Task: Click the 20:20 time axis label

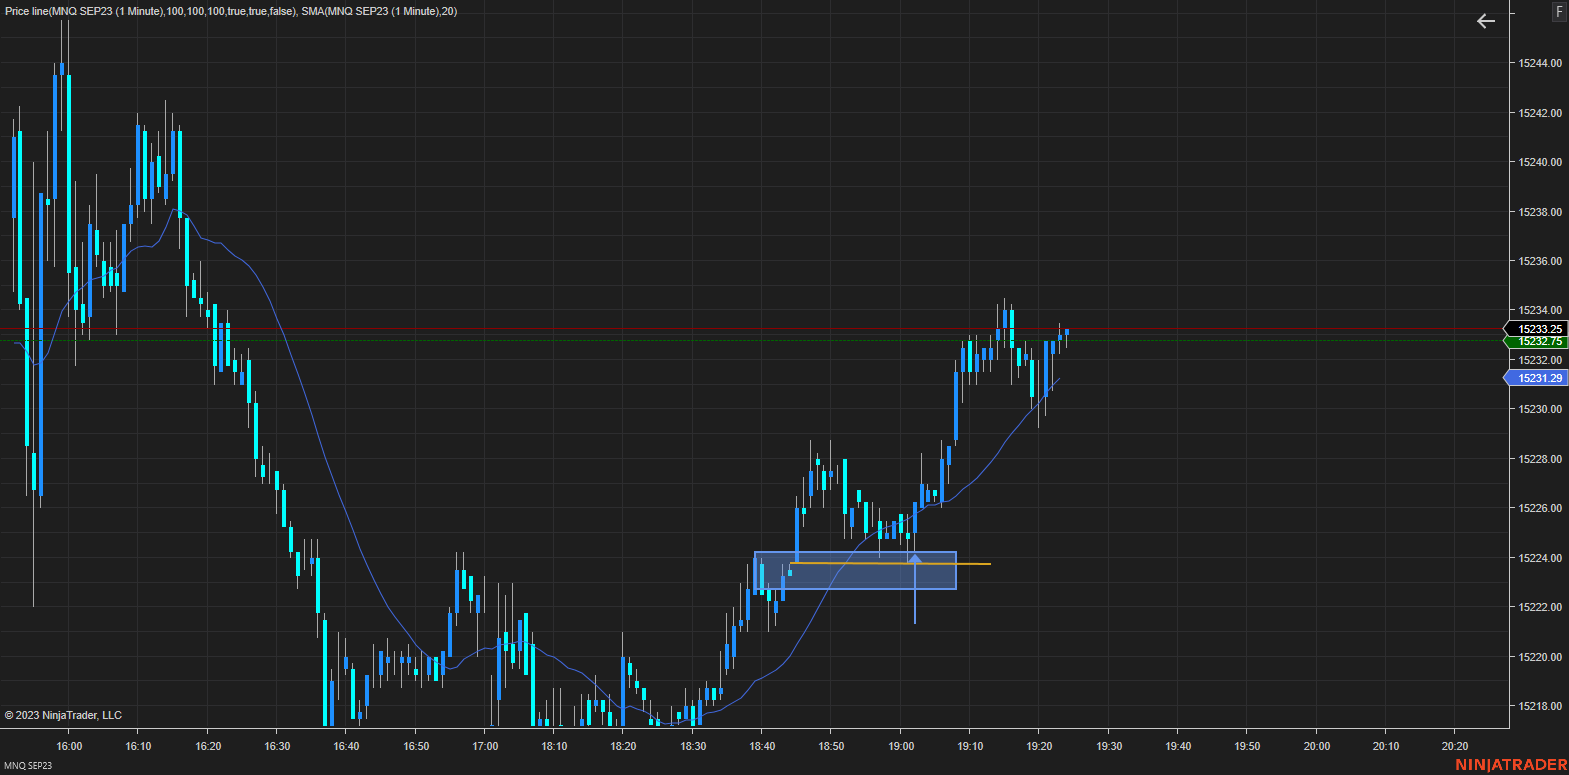Action: tap(1455, 746)
